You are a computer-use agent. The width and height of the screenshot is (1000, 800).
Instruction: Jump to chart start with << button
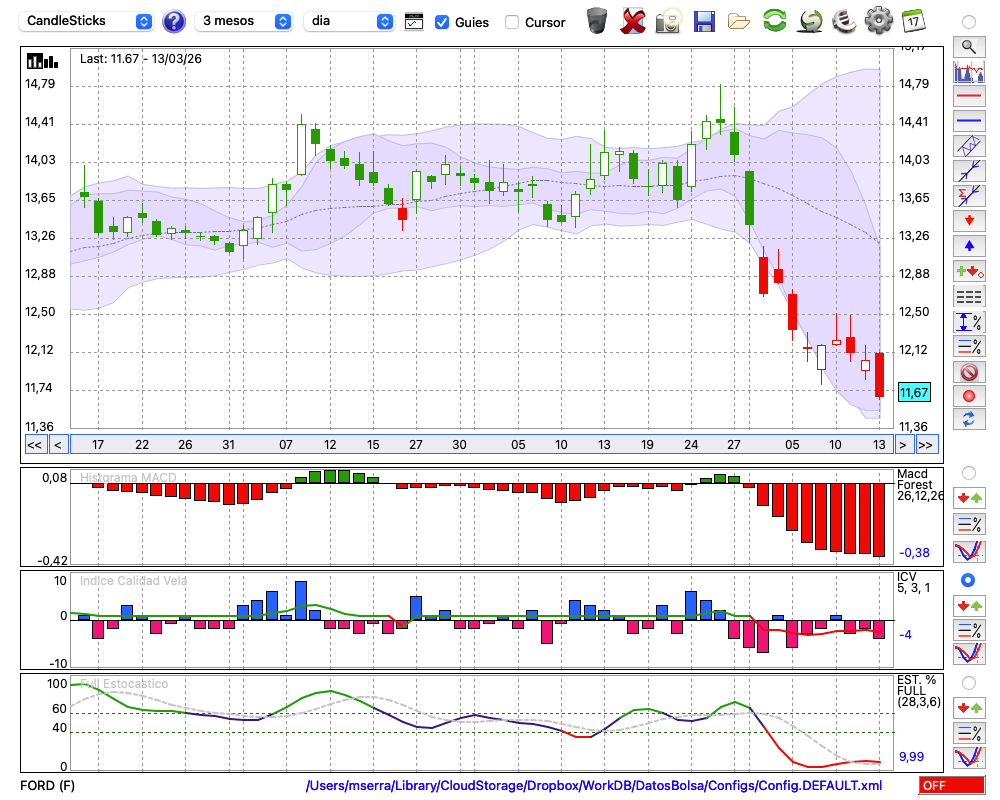tap(34, 445)
